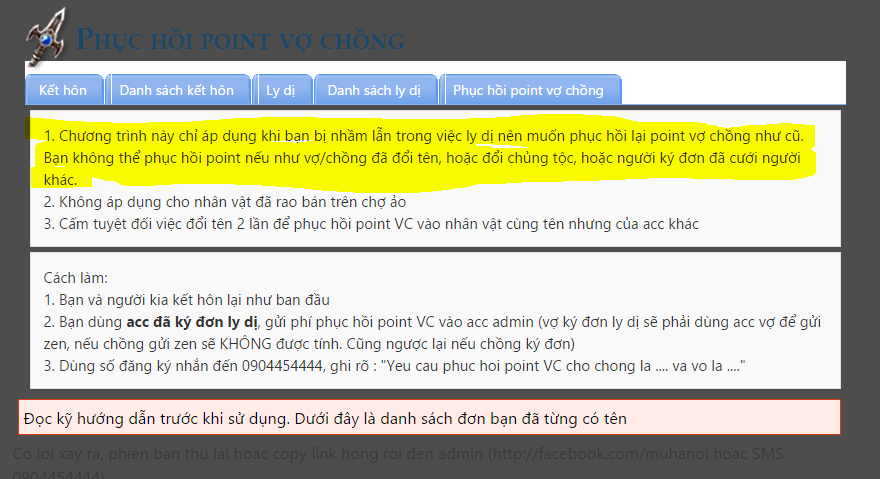This screenshot has height=479, width=880.
Task: Open the Danh sách ly dị tab
Action: [x=375, y=90]
